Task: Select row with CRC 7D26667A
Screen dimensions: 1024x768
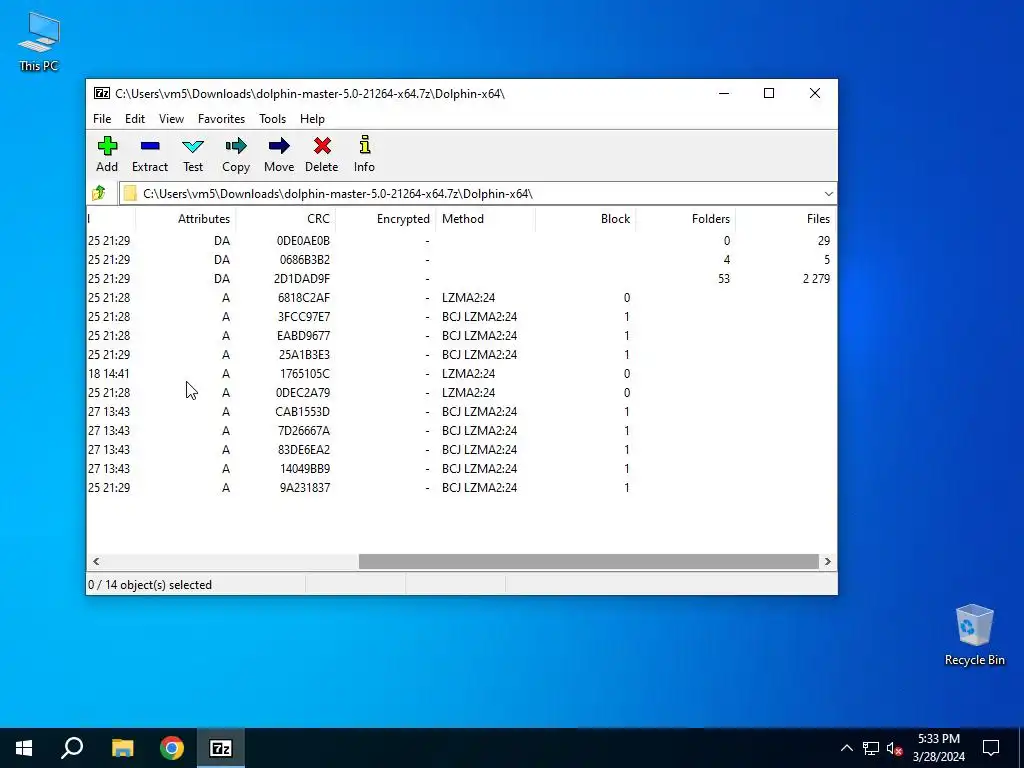Action: [x=461, y=430]
